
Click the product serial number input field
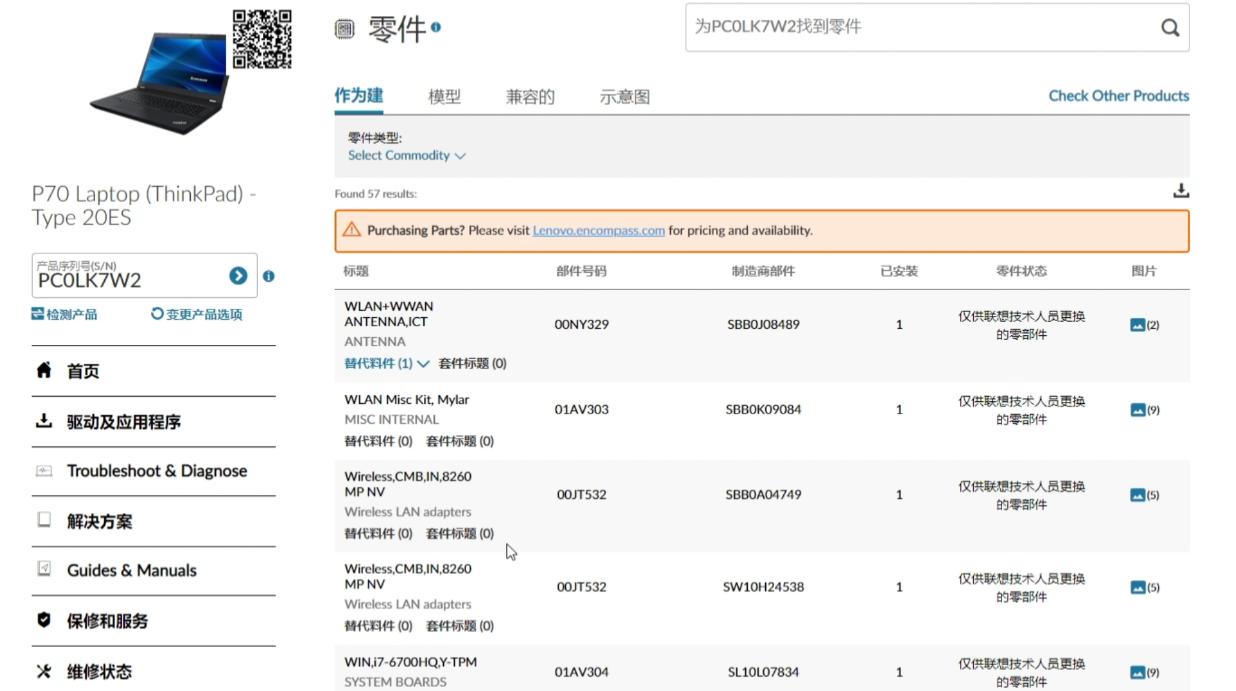click(130, 275)
